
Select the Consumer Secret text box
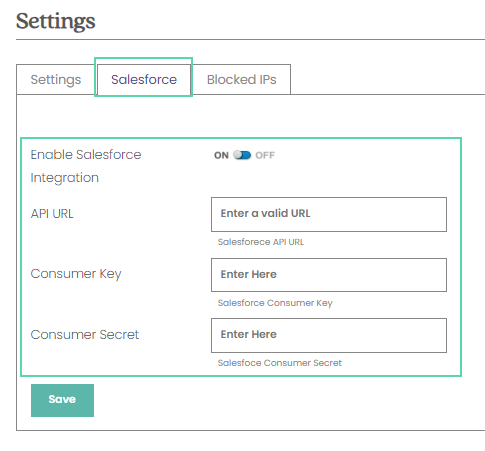click(329, 335)
